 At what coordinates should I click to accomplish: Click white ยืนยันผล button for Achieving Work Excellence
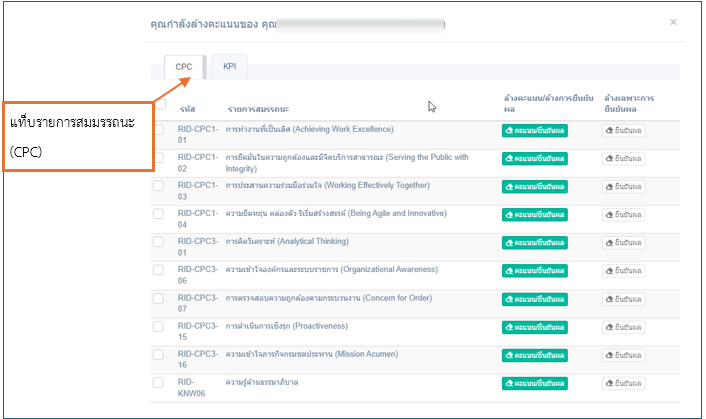pos(624,131)
